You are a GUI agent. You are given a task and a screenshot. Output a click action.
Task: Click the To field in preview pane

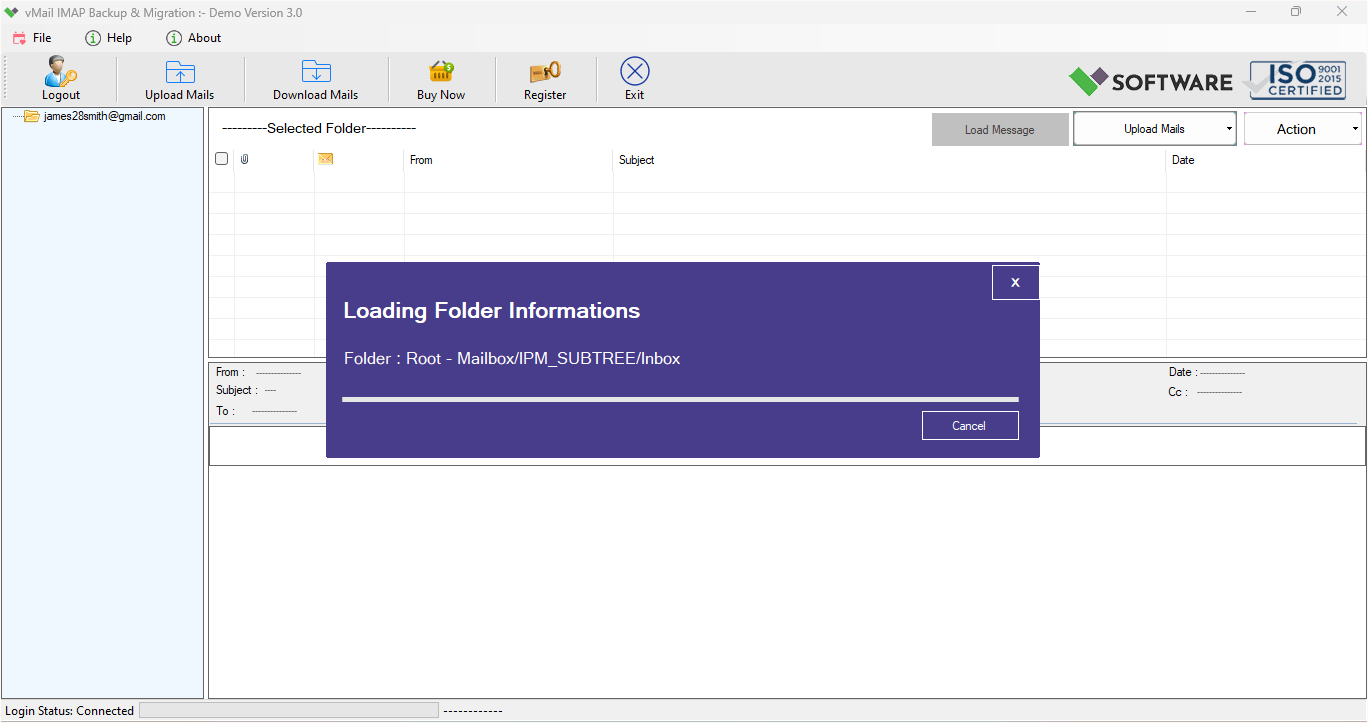point(256,411)
